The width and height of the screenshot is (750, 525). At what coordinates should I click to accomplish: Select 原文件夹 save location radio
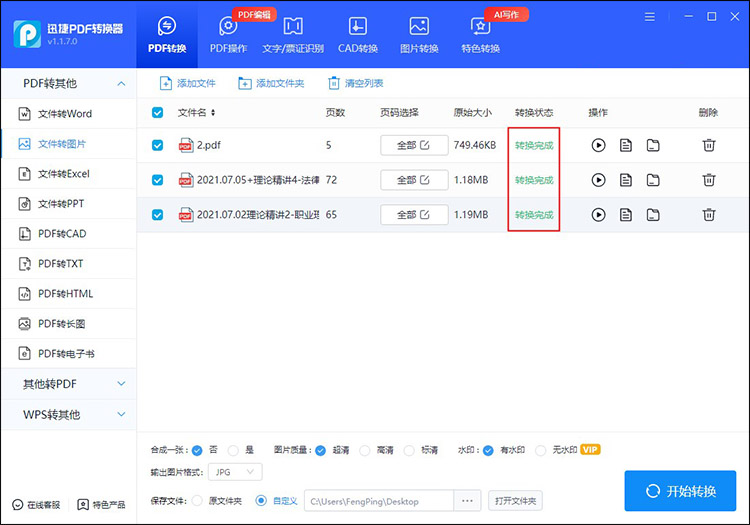[197, 501]
